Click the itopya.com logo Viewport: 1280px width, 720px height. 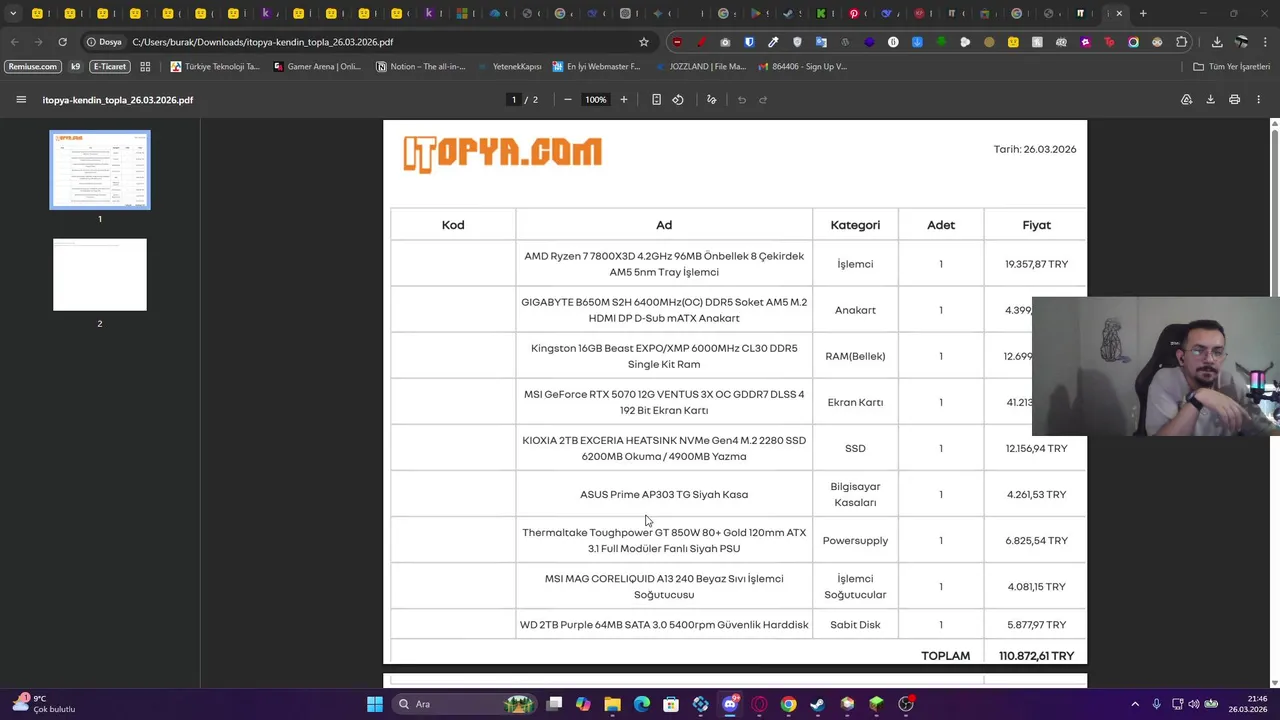(x=502, y=153)
